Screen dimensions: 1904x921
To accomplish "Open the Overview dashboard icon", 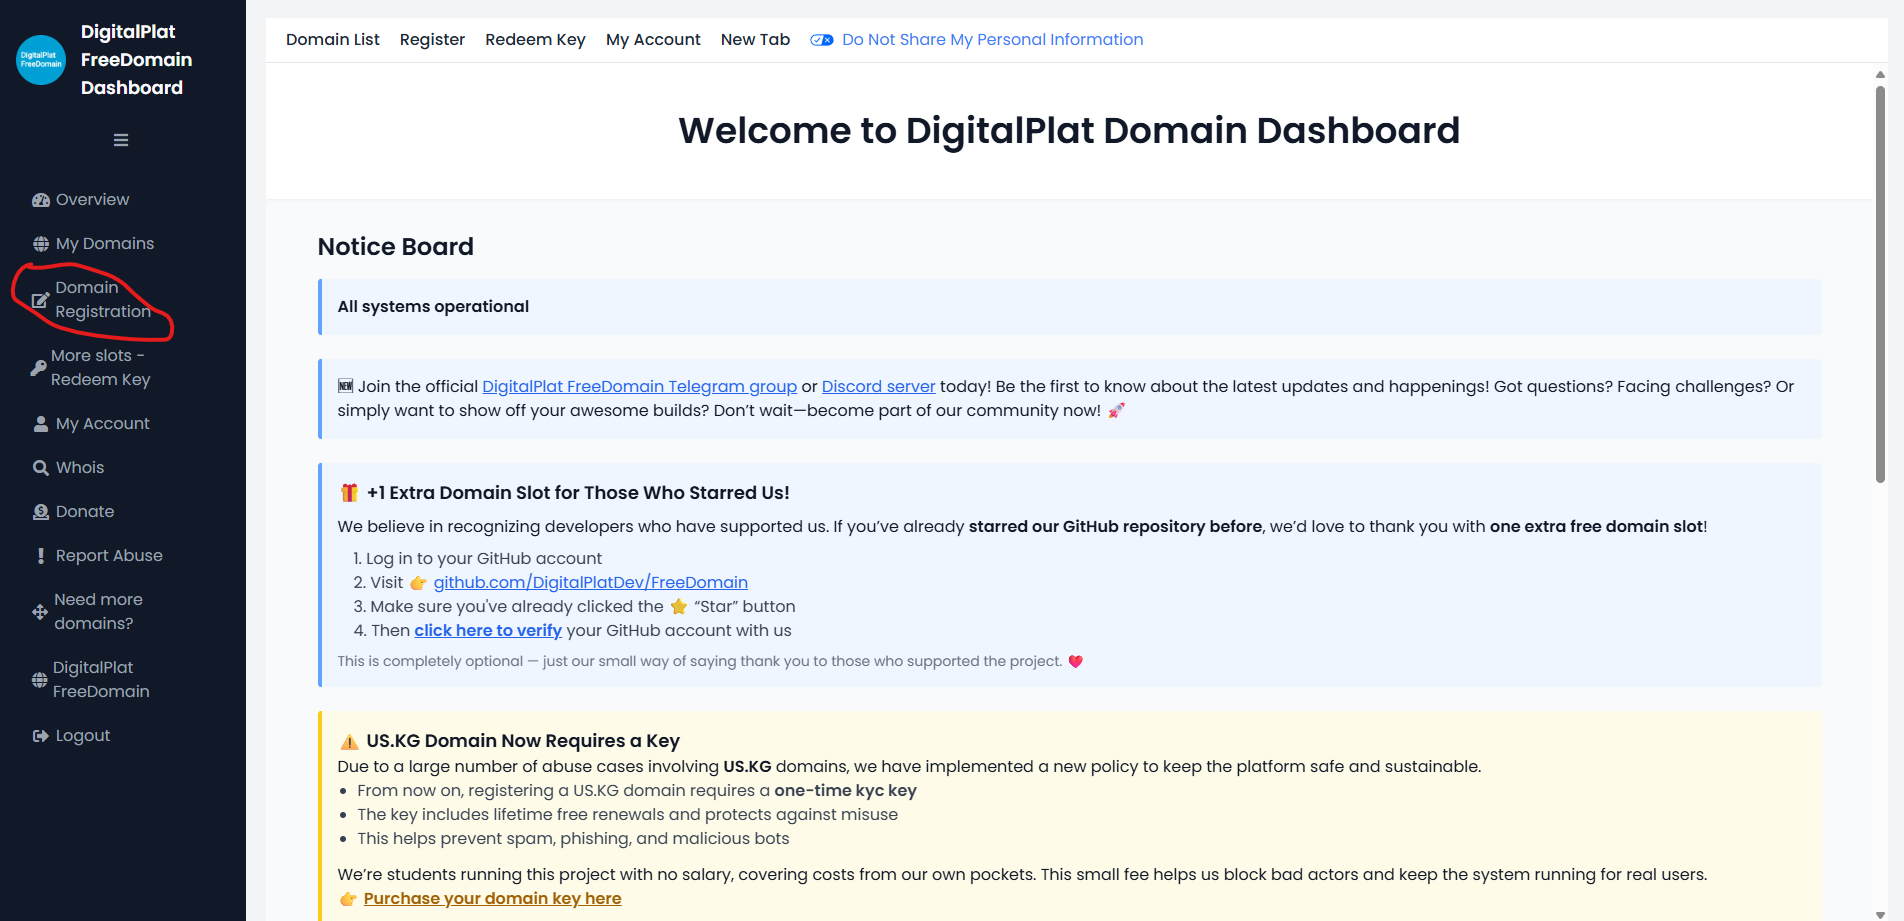I will [41, 200].
